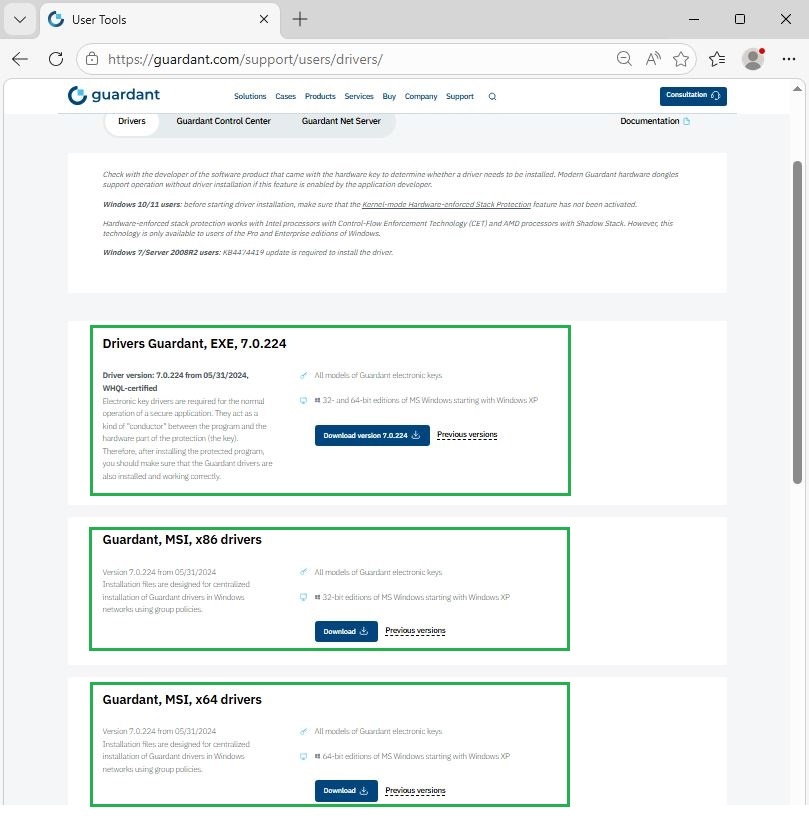Open the tab actions dropdown chevron

[20, 19]
